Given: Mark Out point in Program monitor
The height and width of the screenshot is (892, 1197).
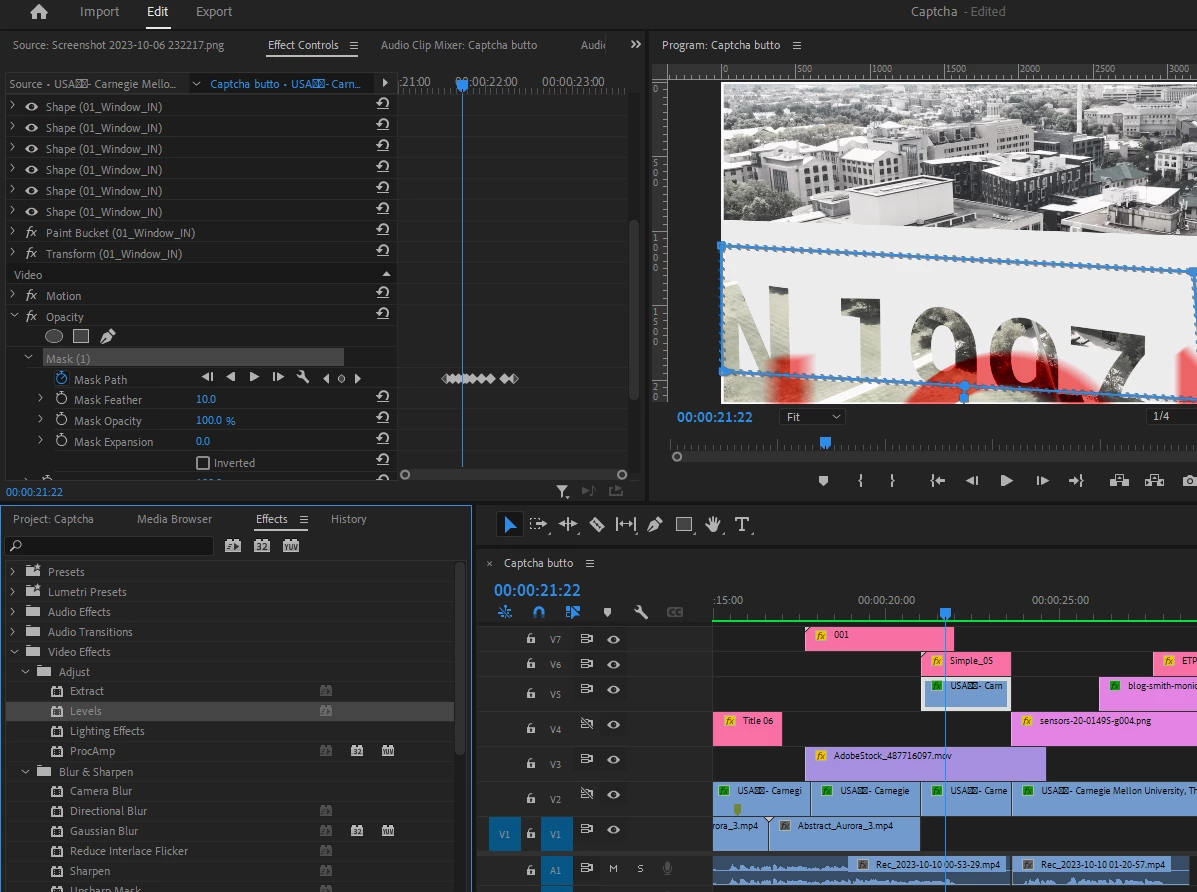Looking at the screenshot, I should tap(892, 481).
